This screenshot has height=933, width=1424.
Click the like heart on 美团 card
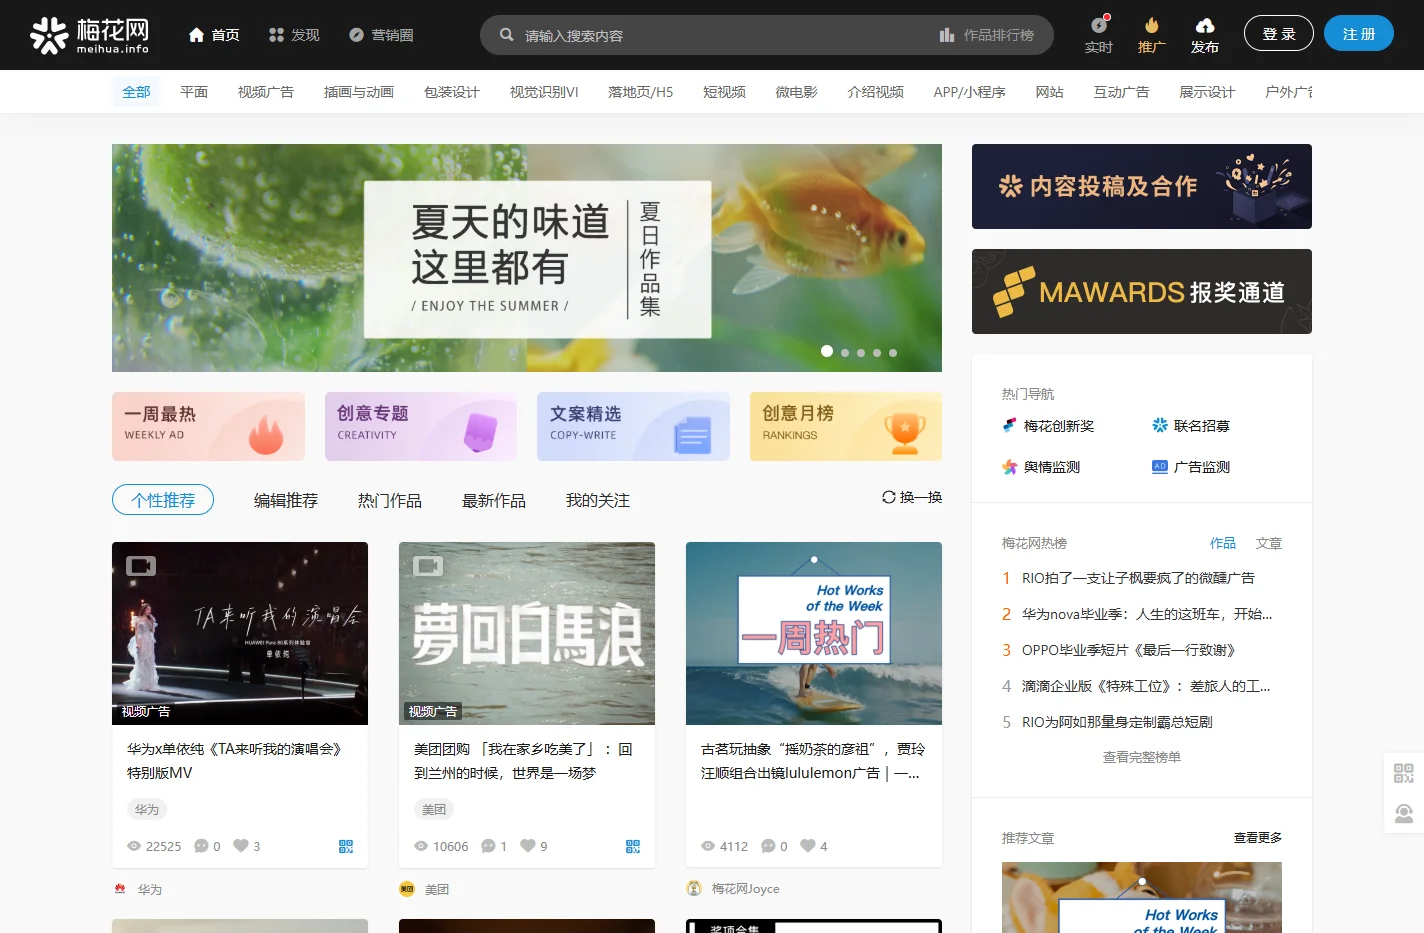pos(528,845)
